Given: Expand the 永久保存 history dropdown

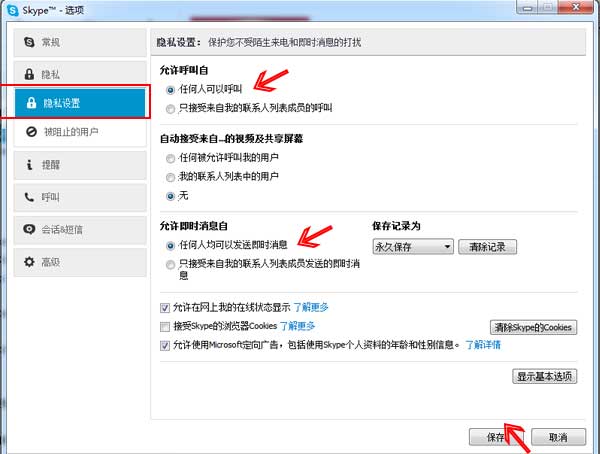Looking at the screenshot, I should pyautogui.click(x=411, y=246).
